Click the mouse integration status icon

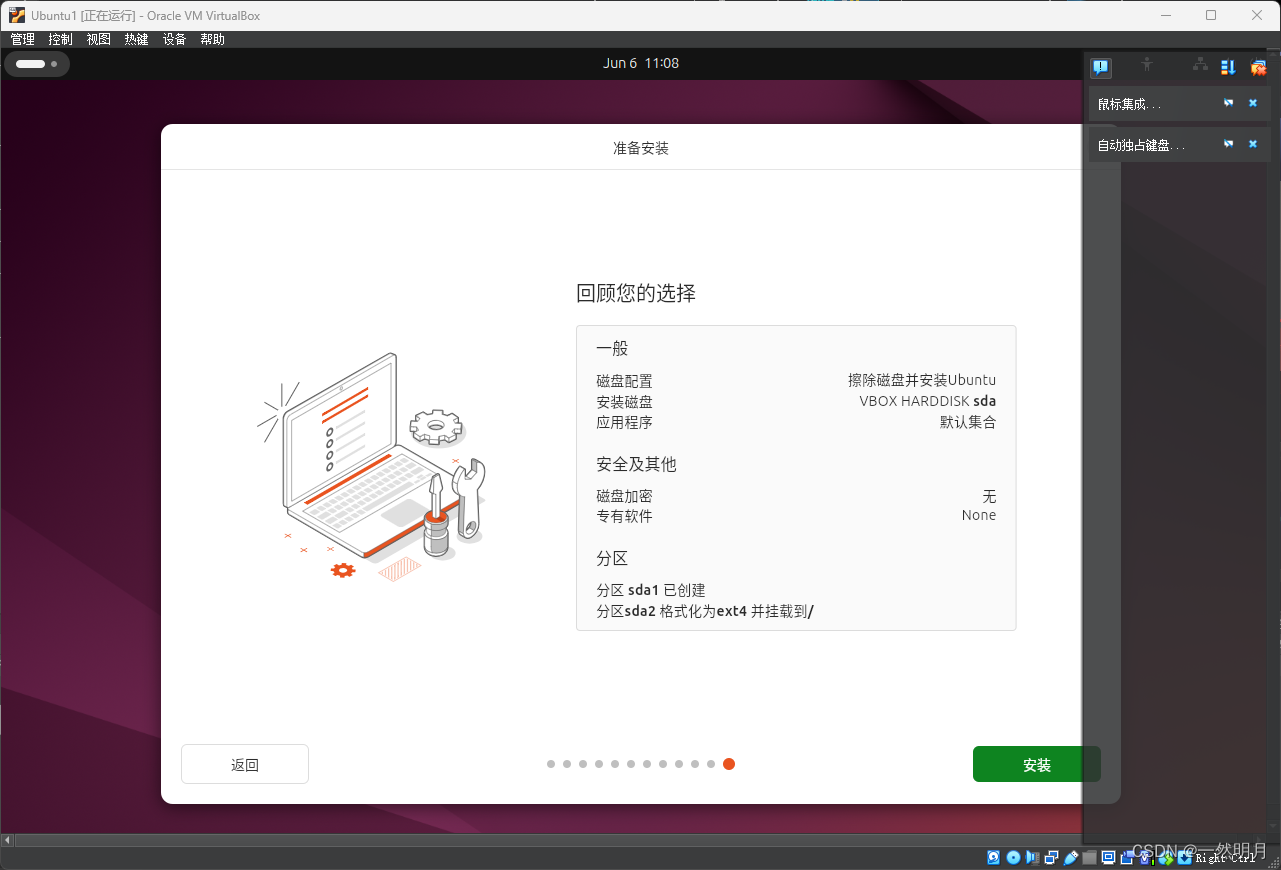pos(1166,857)
